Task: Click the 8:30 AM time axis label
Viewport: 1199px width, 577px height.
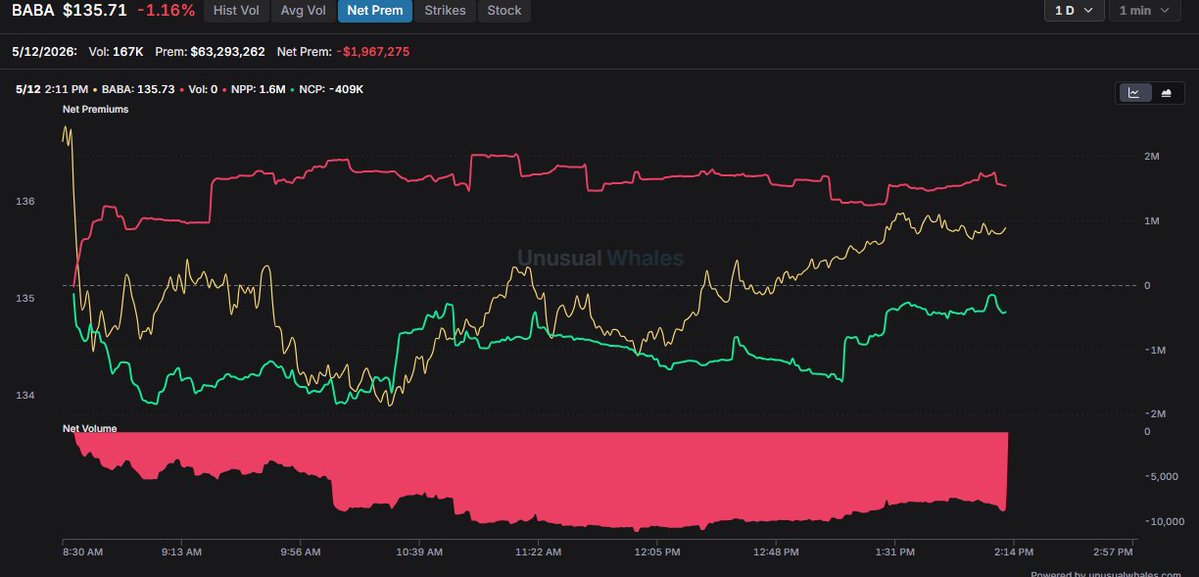Action: tap(83, 552)
